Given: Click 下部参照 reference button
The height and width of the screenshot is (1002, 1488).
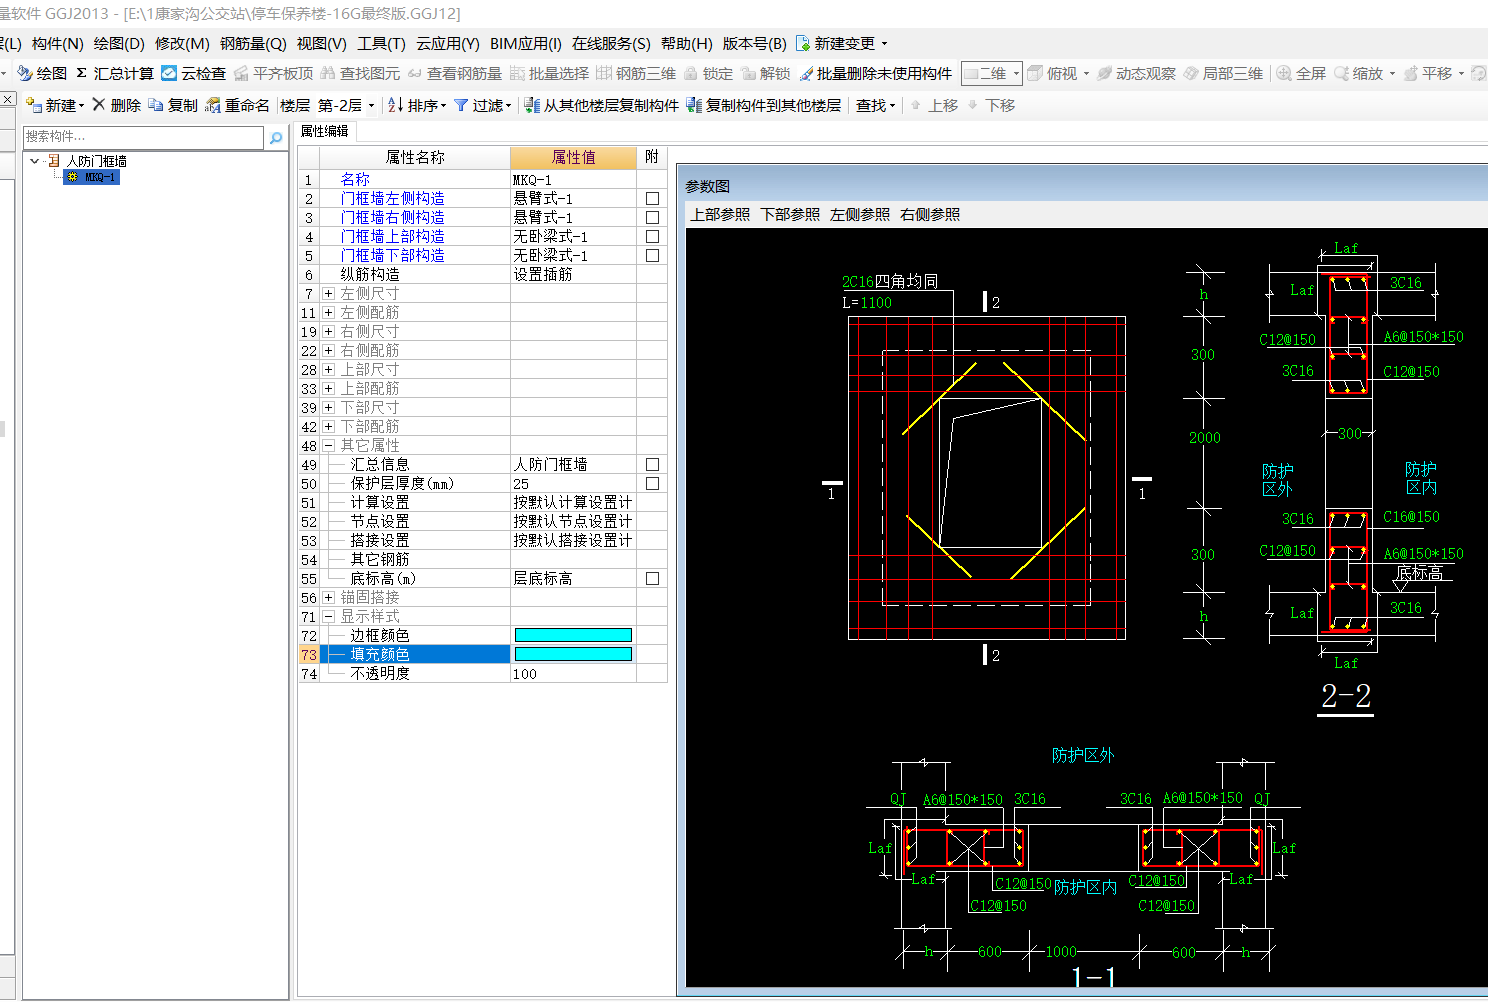Looking at the screenshot, I should pos(790,214).
